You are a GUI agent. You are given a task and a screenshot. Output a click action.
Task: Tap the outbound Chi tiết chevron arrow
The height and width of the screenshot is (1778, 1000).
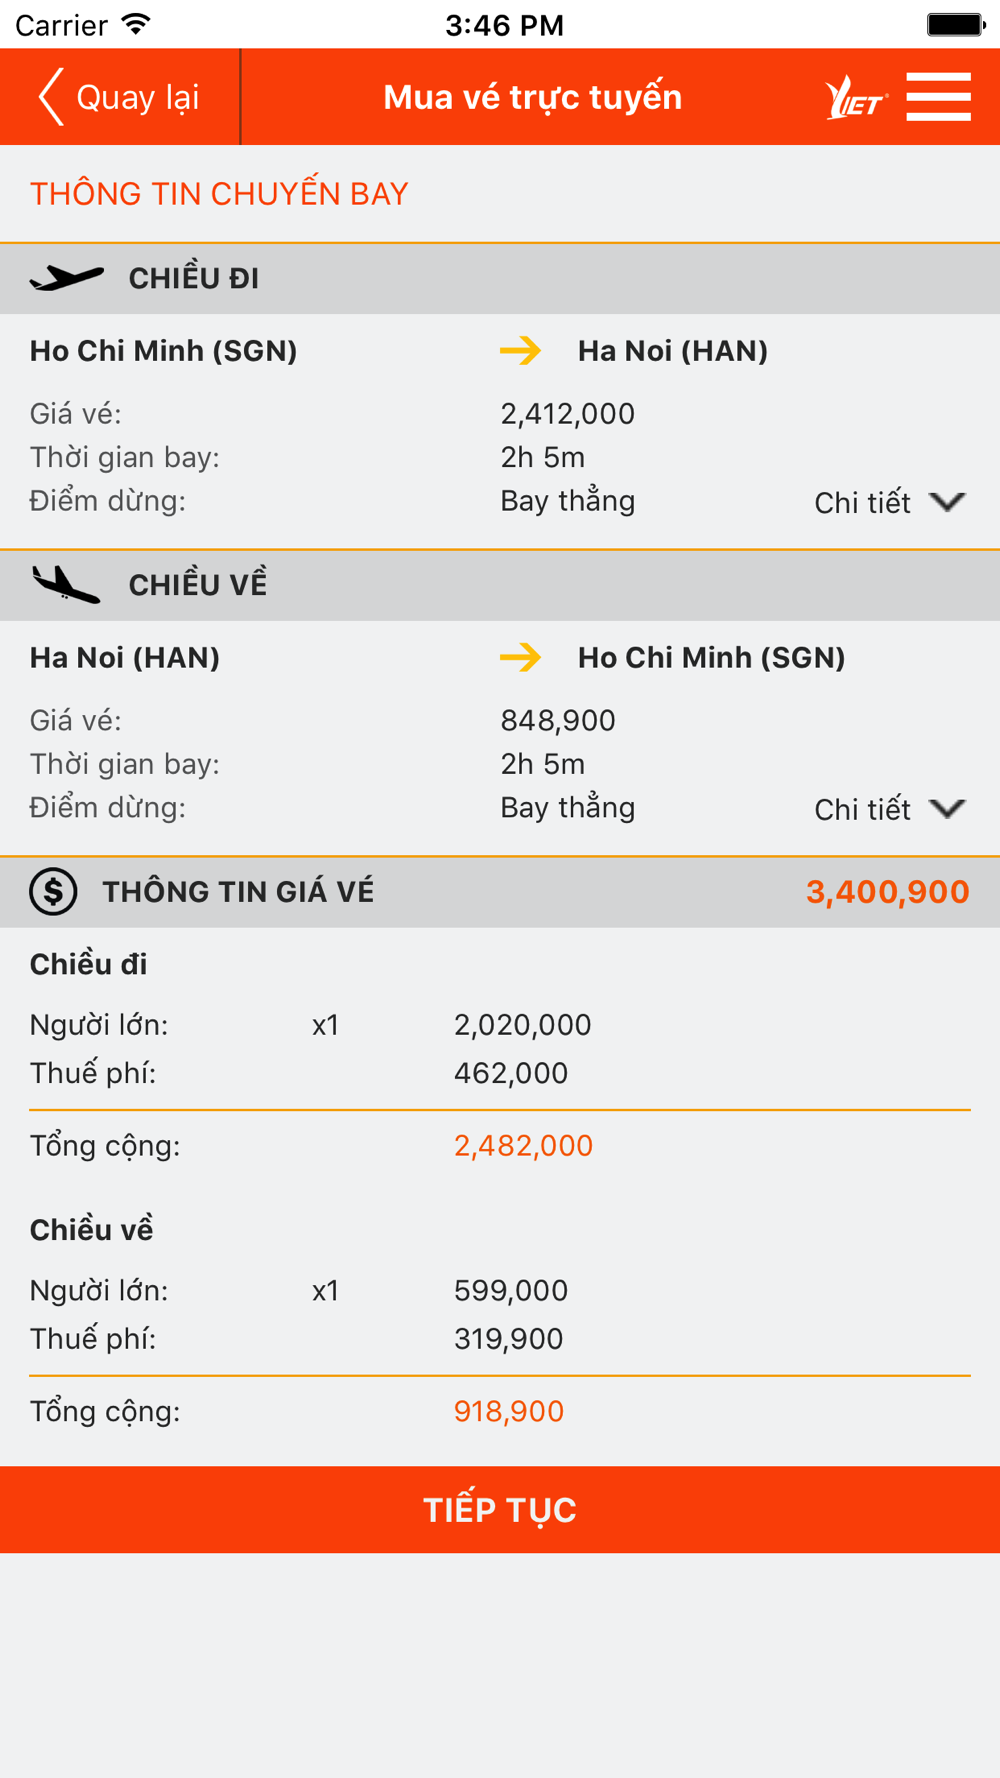(947, 501)
